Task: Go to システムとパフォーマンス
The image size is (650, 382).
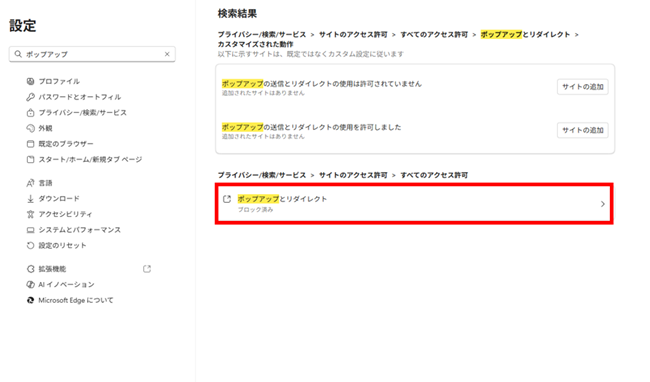Action: (80, 230)
